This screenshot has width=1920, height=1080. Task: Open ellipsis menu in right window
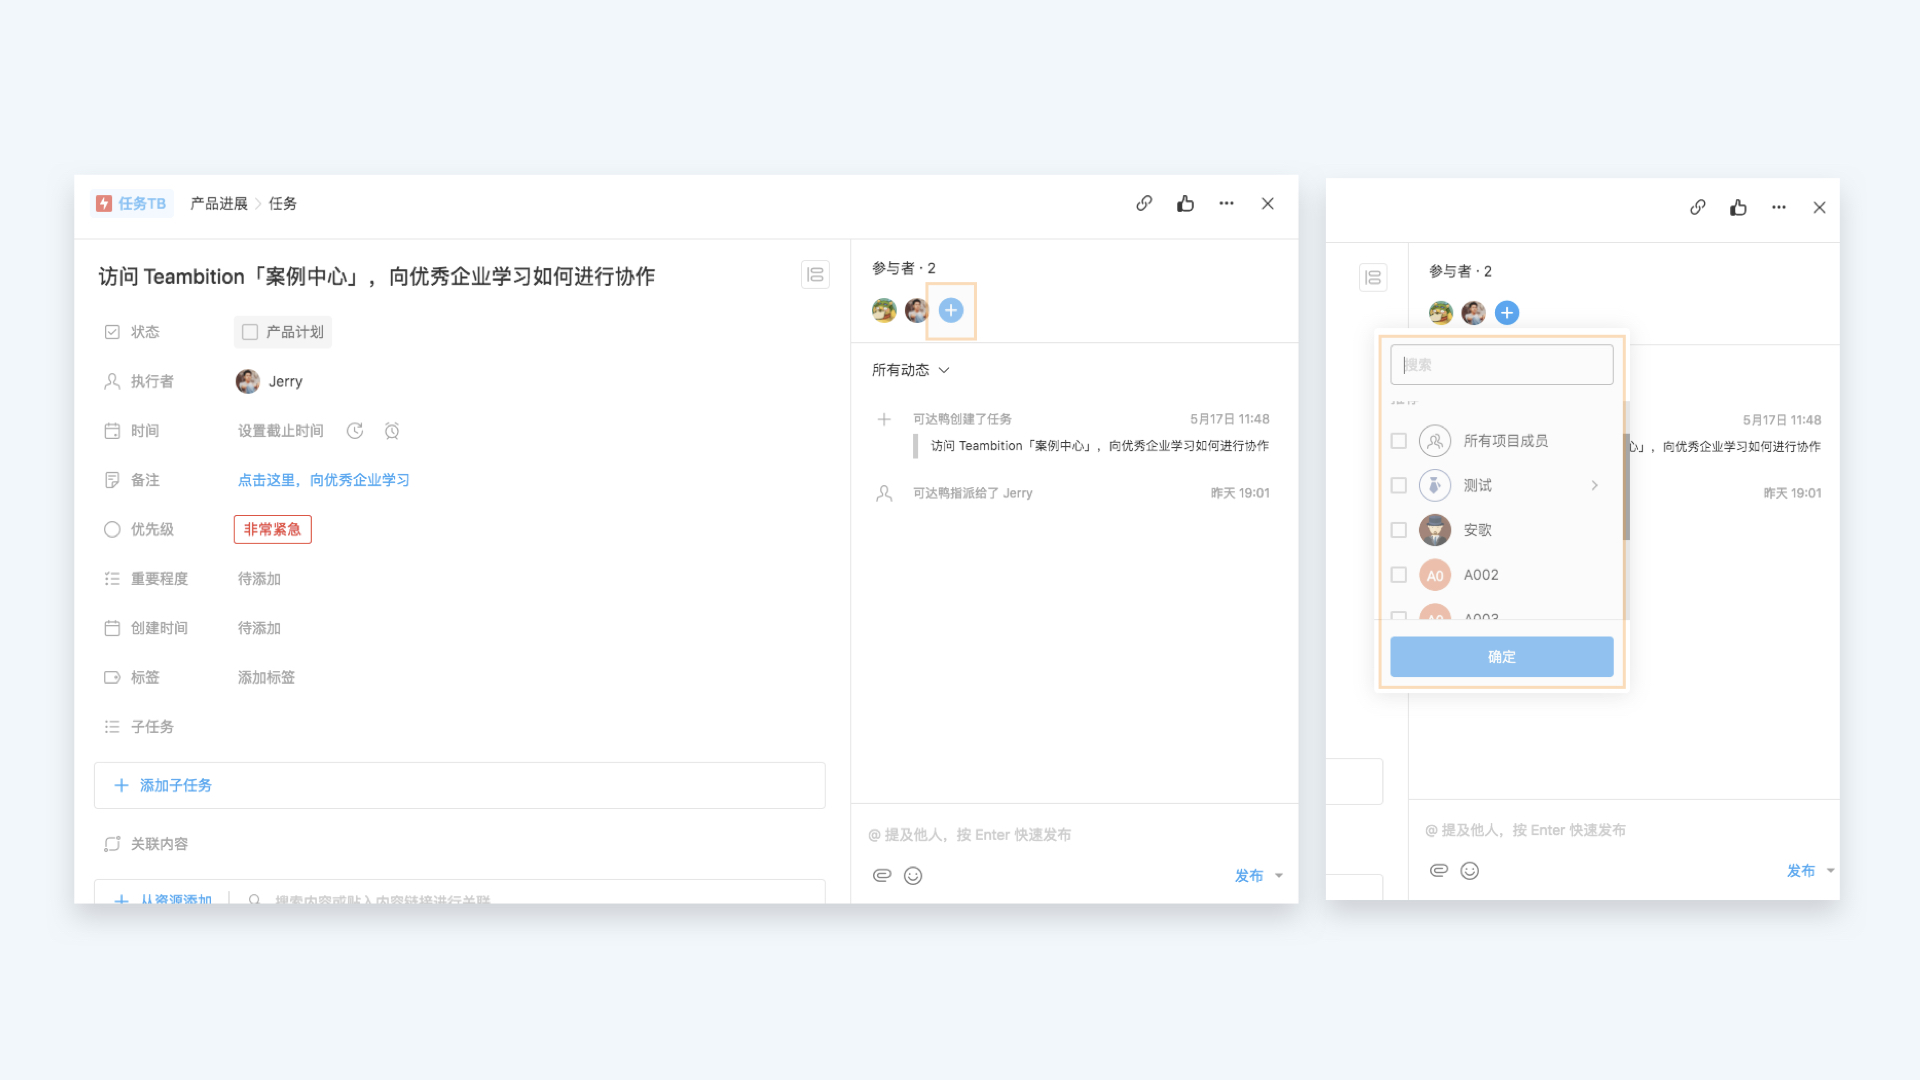click(x=1778, y=207)
